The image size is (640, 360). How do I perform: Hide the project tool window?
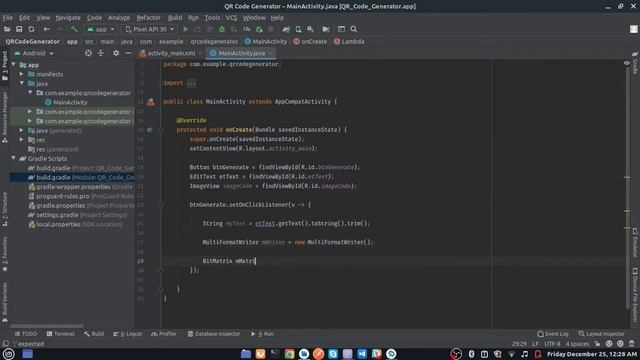[x=128, y=53]
